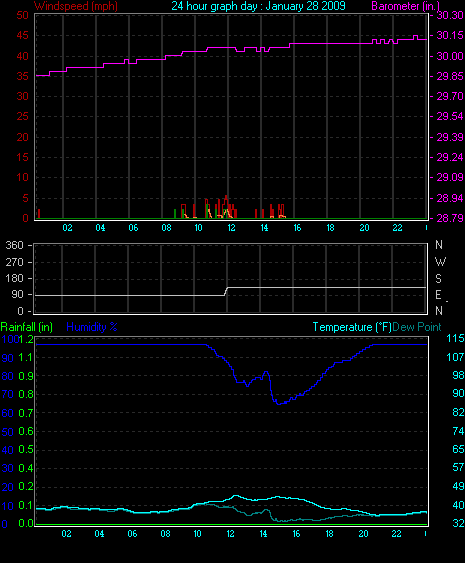This screenshot has height=563, width=465.
Task: Click the 32 temperature scale value
Action: point(458,523)
